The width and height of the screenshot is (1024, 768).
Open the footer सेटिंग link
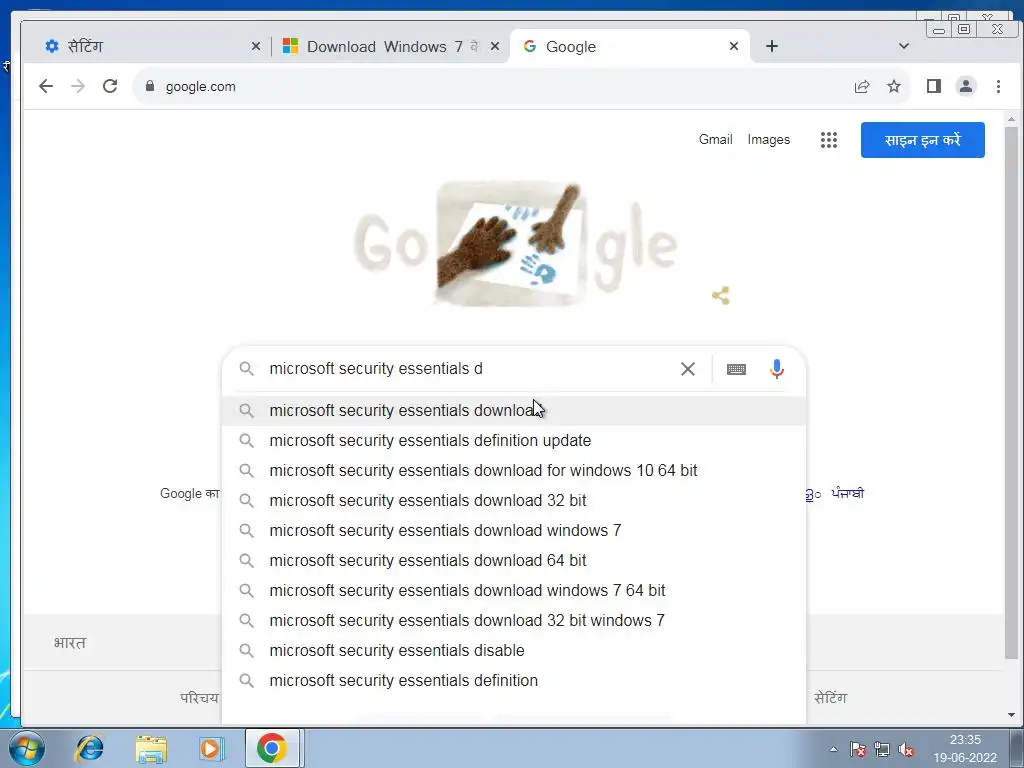click(x=830, y=698)
